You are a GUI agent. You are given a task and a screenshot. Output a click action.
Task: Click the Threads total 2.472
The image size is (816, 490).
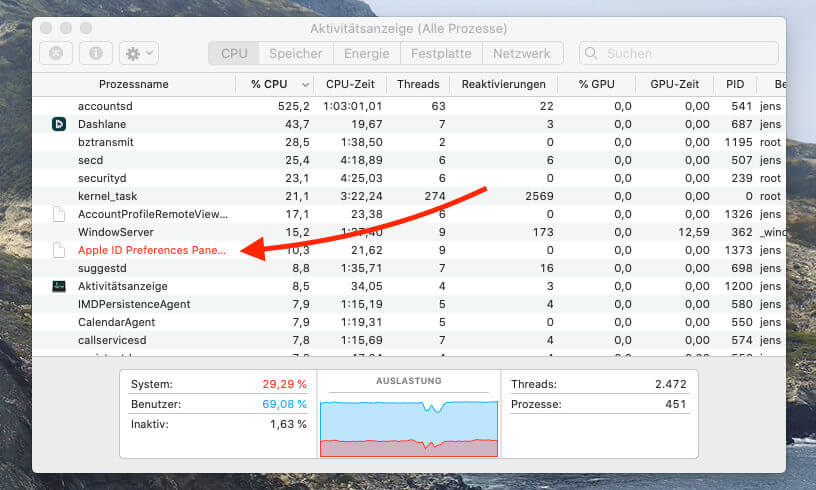pyautogui.click(x=670, y=384)
